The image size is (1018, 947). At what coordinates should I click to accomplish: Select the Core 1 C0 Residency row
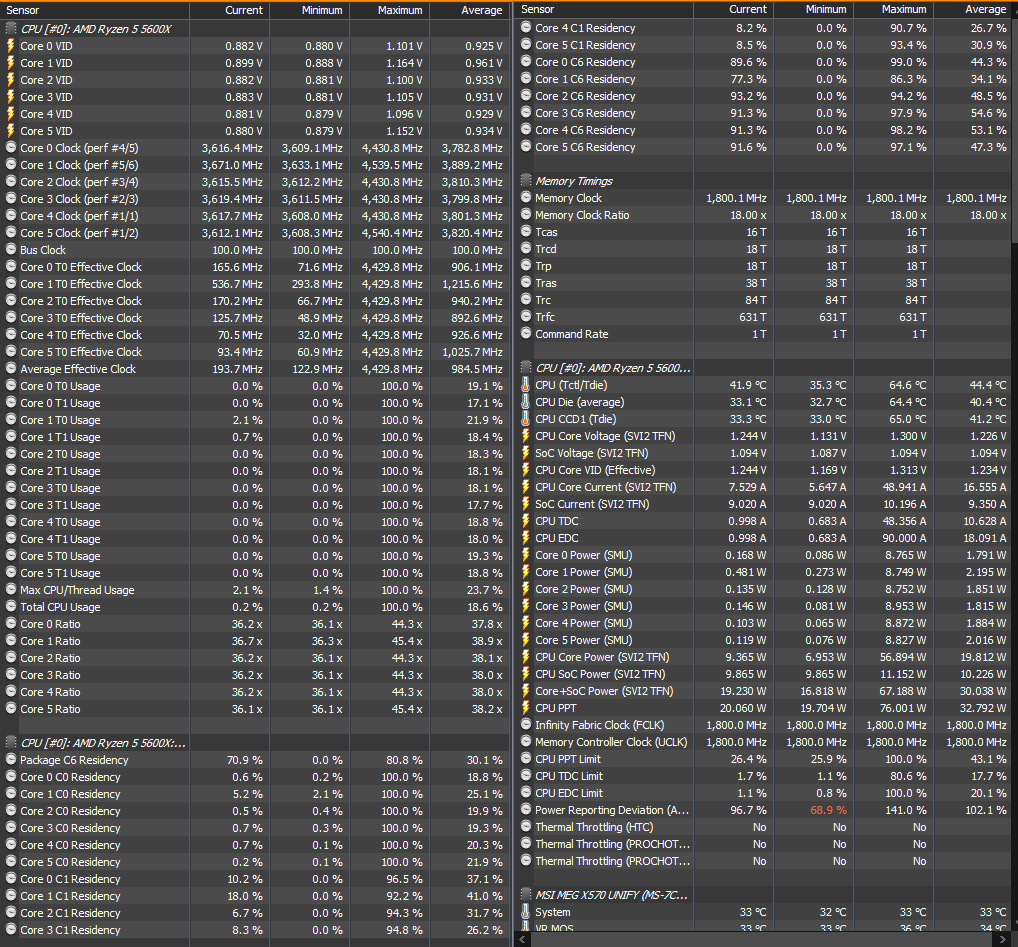click(256, 794)
